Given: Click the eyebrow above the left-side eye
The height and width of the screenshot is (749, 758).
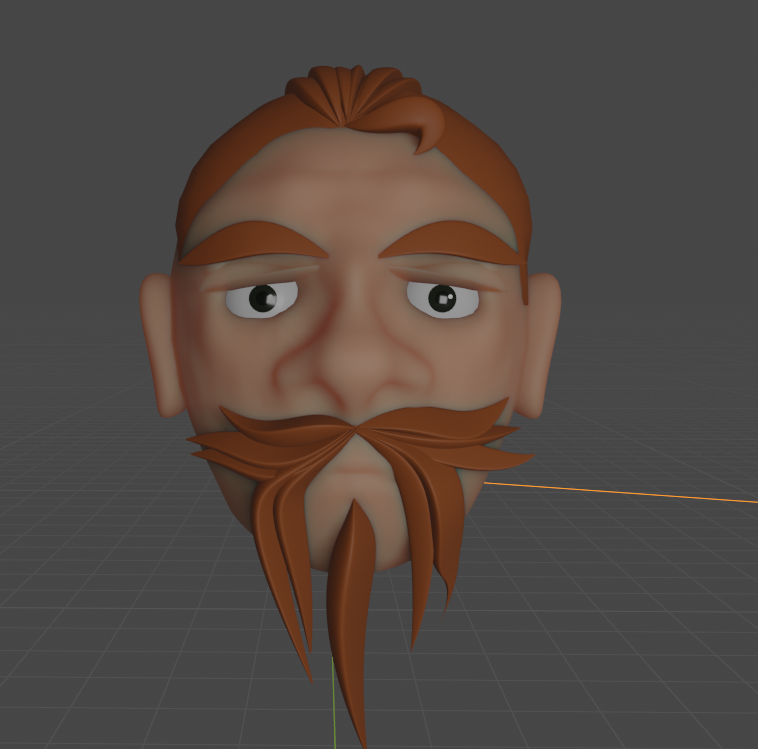Looking at the screenshot, I should coord(254,243).
